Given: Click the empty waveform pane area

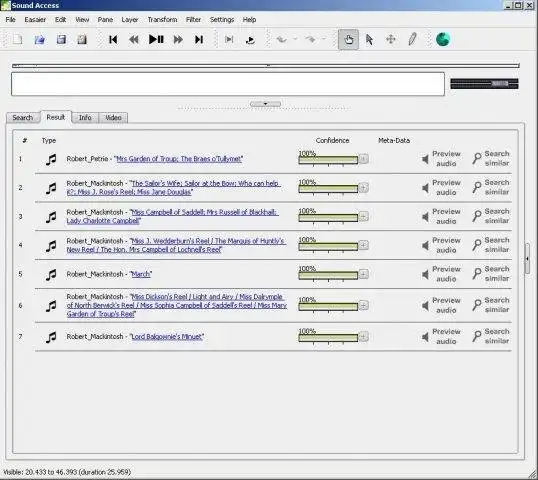Looking at the screenshot, I should 228,84.
